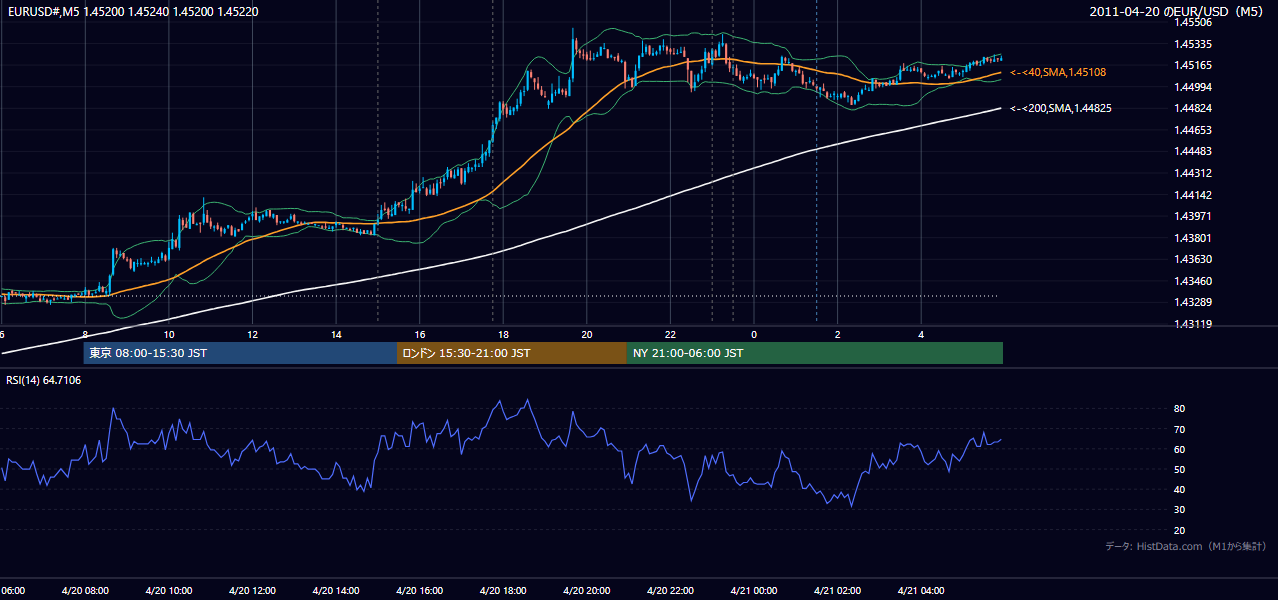Screen dimensions: 1278x600
Task: Click the white '200,SMA,1.44825' line label
Action: pyautogui.click(x=1059, y=108)
